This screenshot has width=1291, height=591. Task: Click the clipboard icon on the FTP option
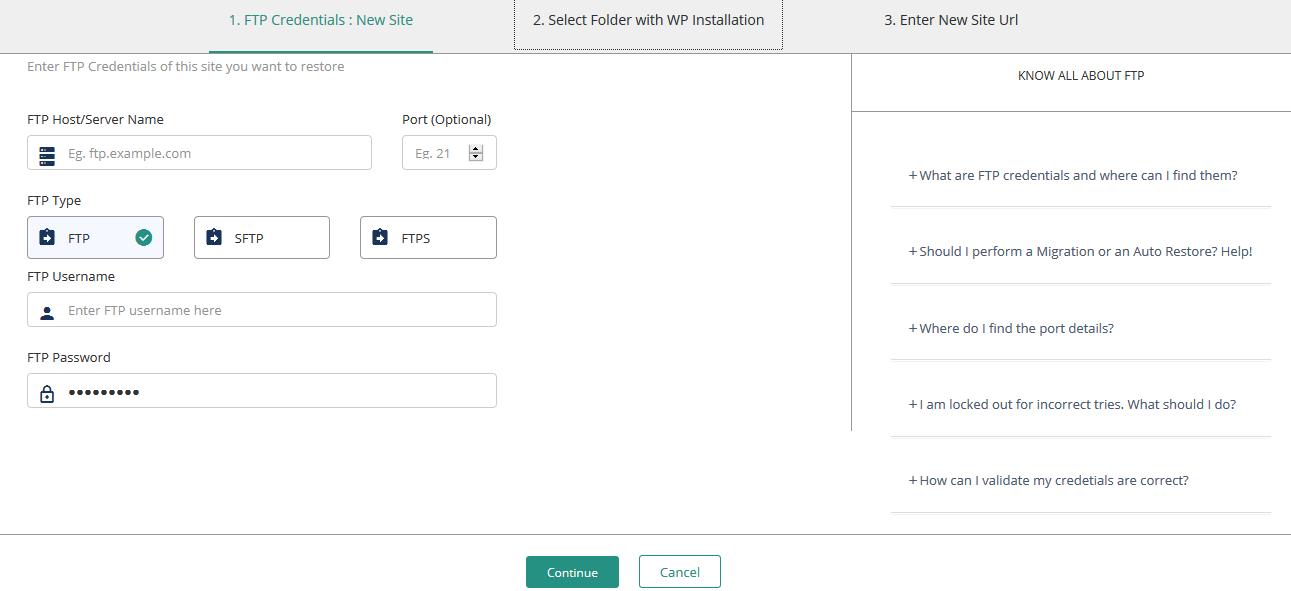pyautogui.click(x=47, y=238)
